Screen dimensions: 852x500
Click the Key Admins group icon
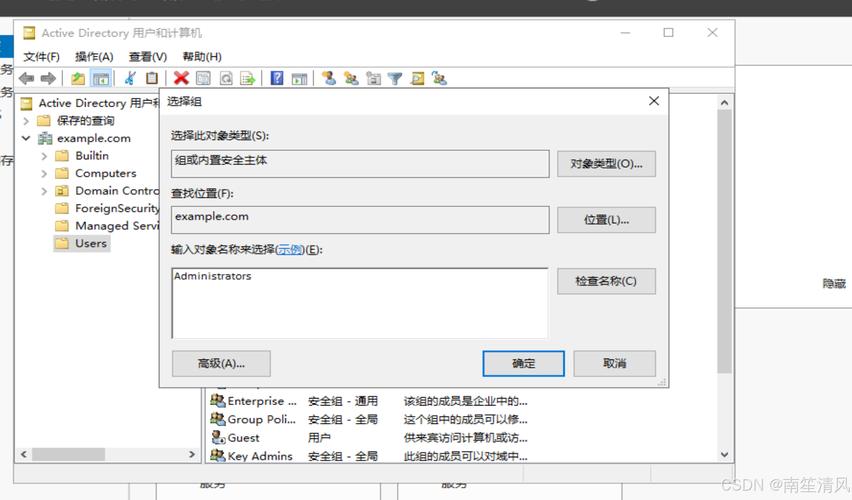tap(218, 455)
